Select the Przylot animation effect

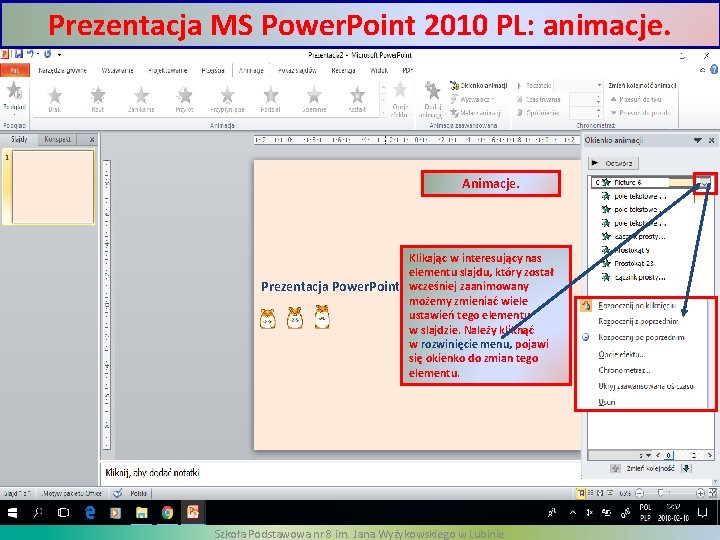pos(184,100)
